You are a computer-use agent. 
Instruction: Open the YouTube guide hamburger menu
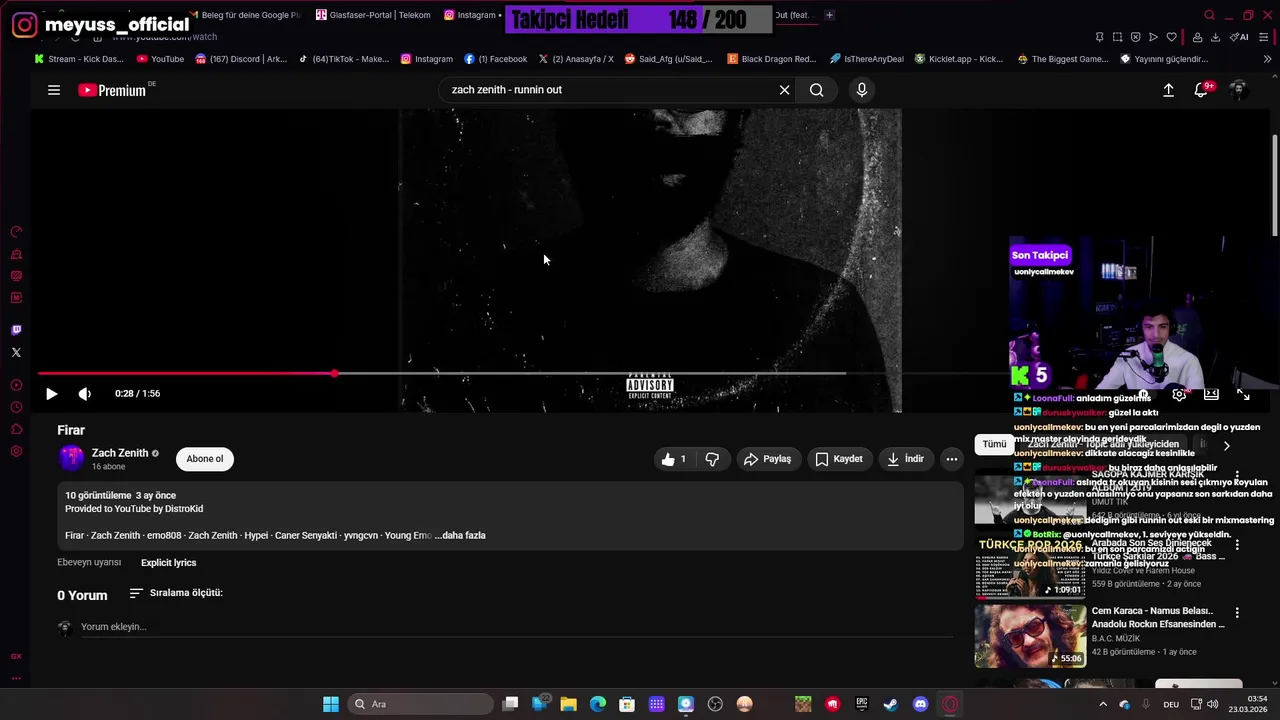tap(54, 90)
